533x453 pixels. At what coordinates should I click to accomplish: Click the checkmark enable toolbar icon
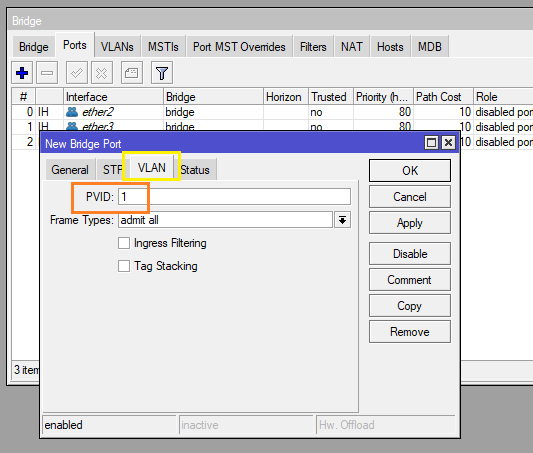tap(76, 72)
